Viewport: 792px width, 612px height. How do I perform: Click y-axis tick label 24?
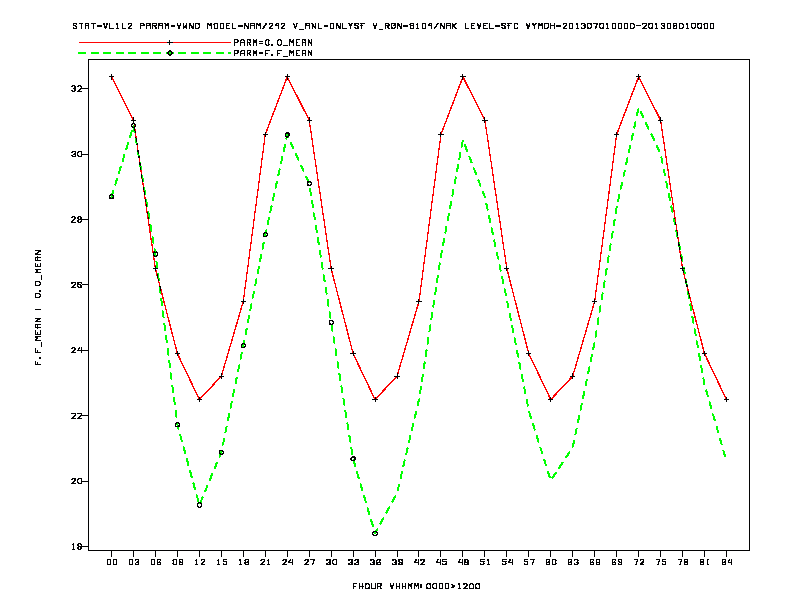76,350
